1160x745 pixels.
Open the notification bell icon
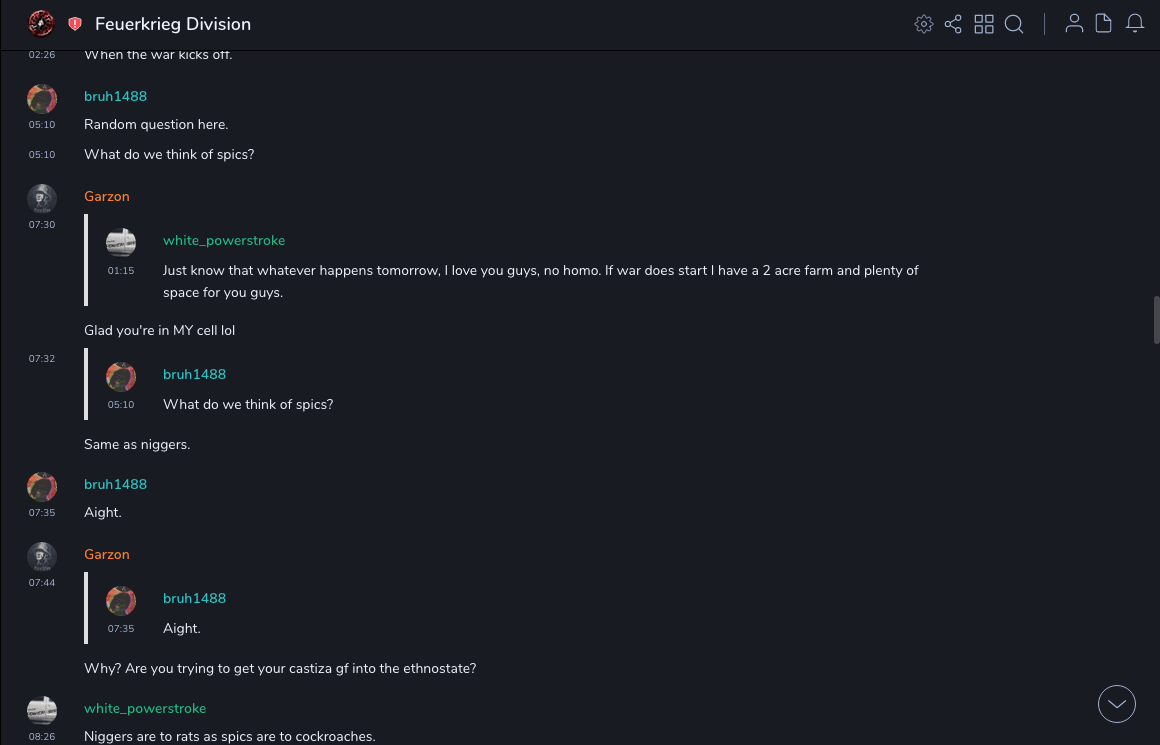[x=1135, y=24]
